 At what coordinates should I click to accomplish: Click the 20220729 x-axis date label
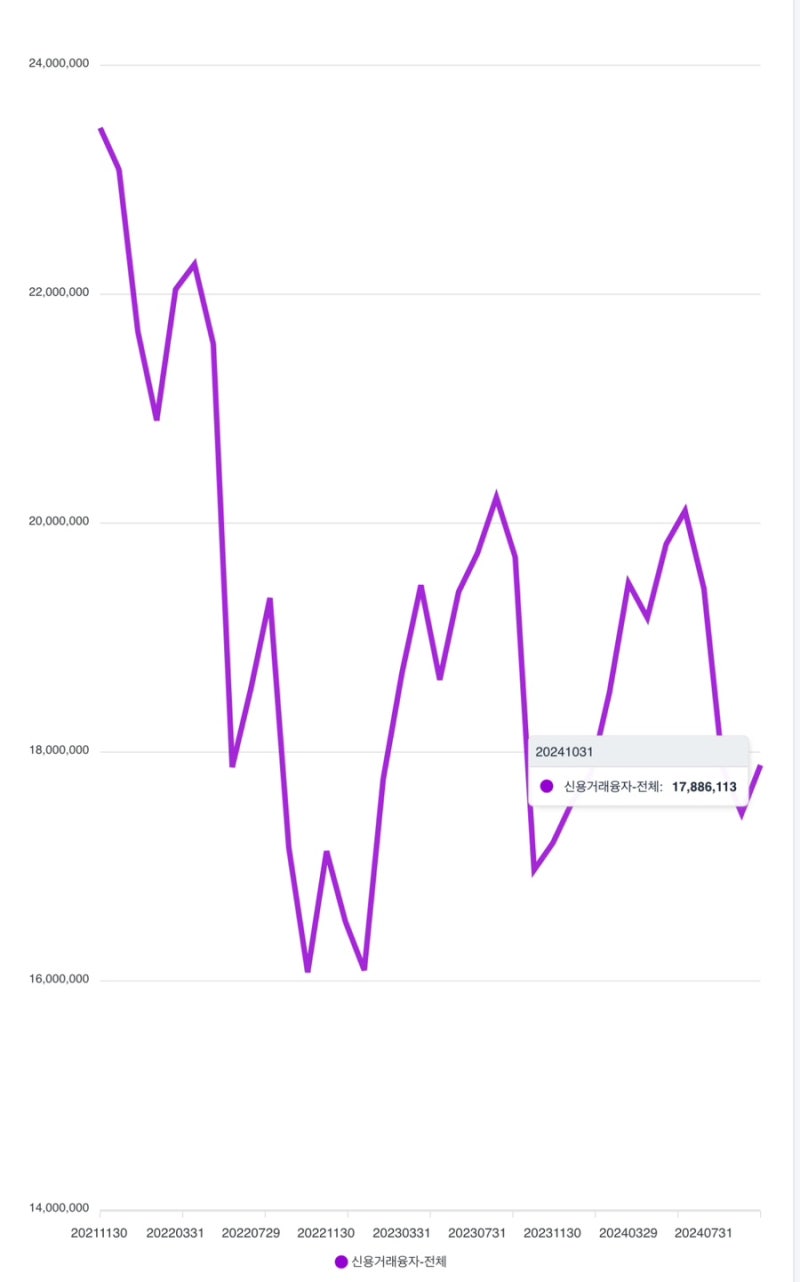tap(251, 1234)
